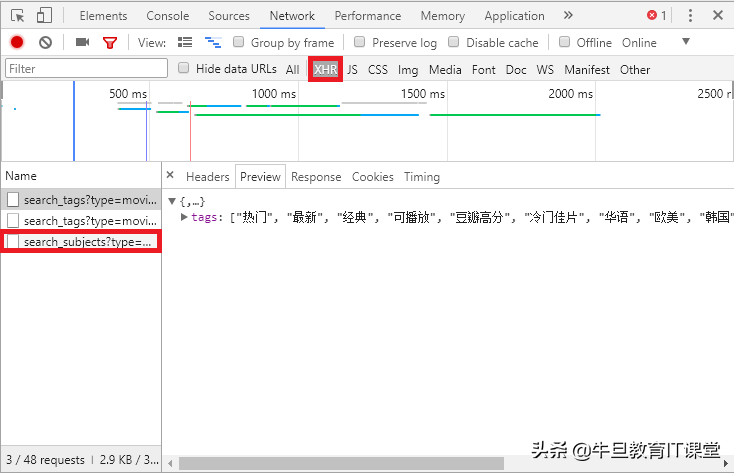Image resolution: width=734 pixels, height=473 pixels.
Task: Clear the network log
Action: [x=45, y=43]
